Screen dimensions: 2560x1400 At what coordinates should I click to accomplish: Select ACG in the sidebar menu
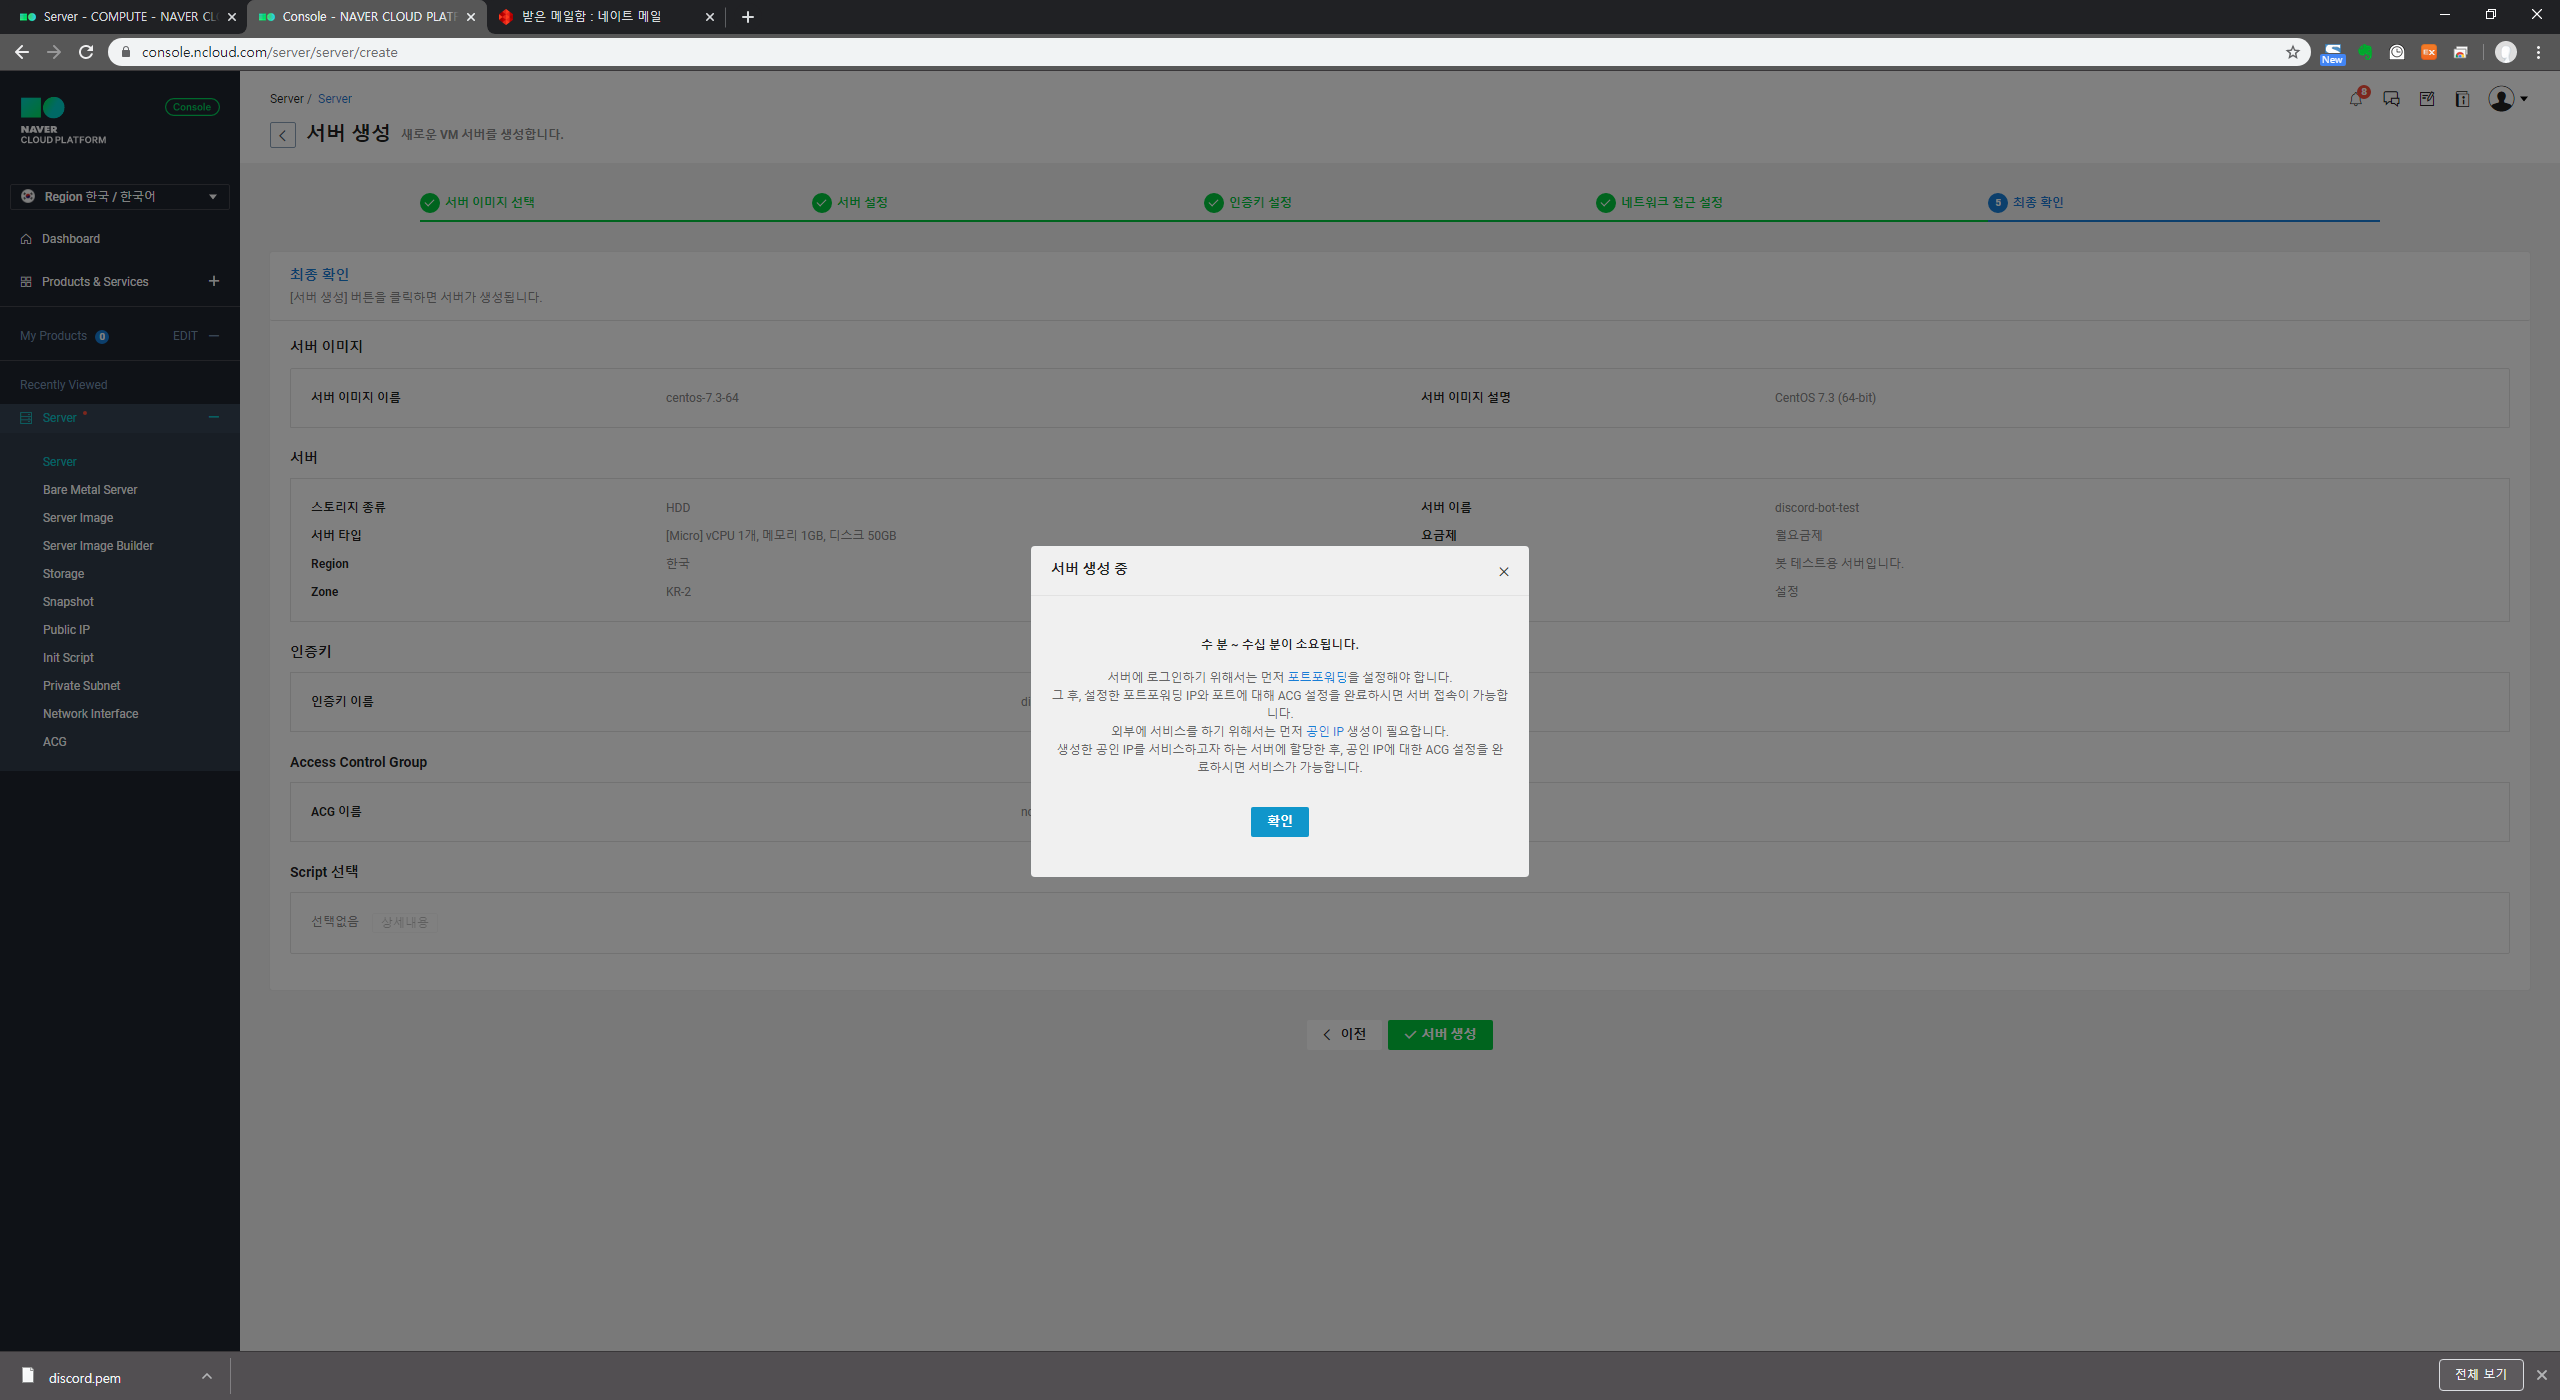point(55,742)
